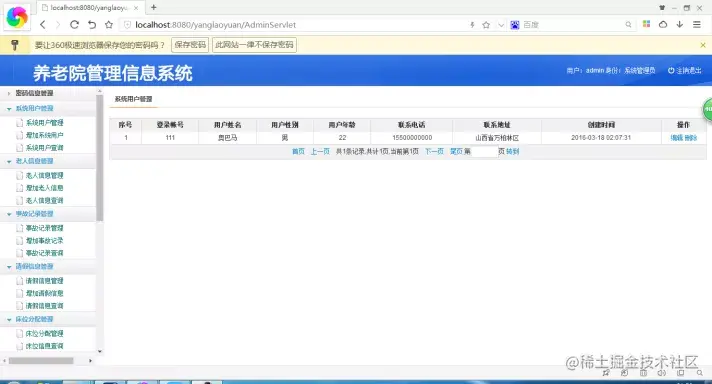Viewport: 712px width, 384px height.
Task: Open the address bar dropdown arrow
Action: [501, 25]
